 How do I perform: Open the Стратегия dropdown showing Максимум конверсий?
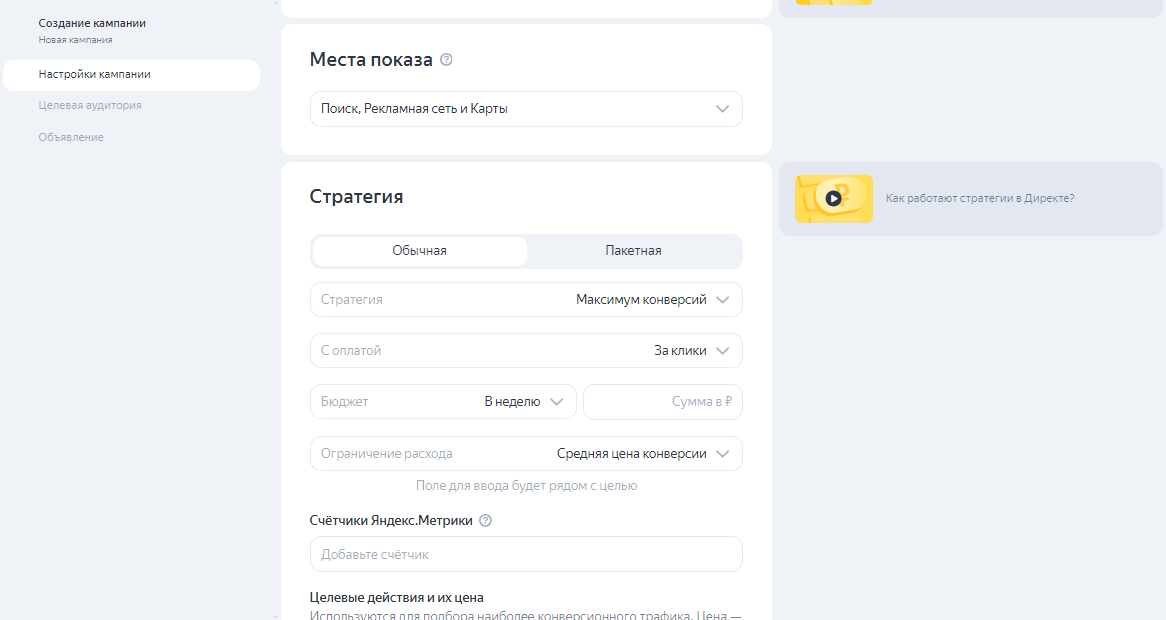(x=526, y=300)
